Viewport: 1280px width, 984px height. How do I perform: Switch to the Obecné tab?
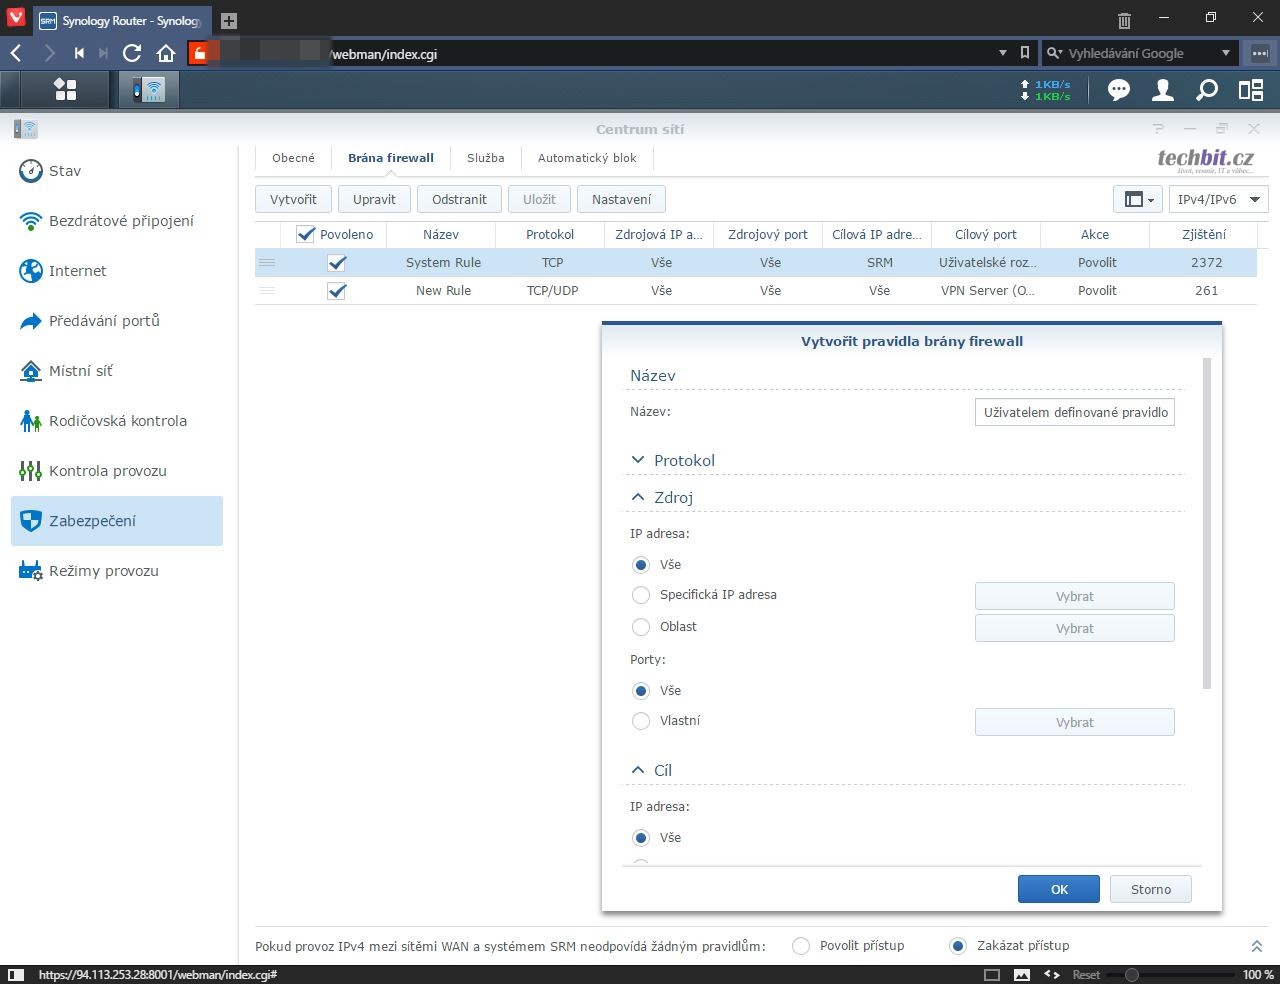(x=293, y=158)
